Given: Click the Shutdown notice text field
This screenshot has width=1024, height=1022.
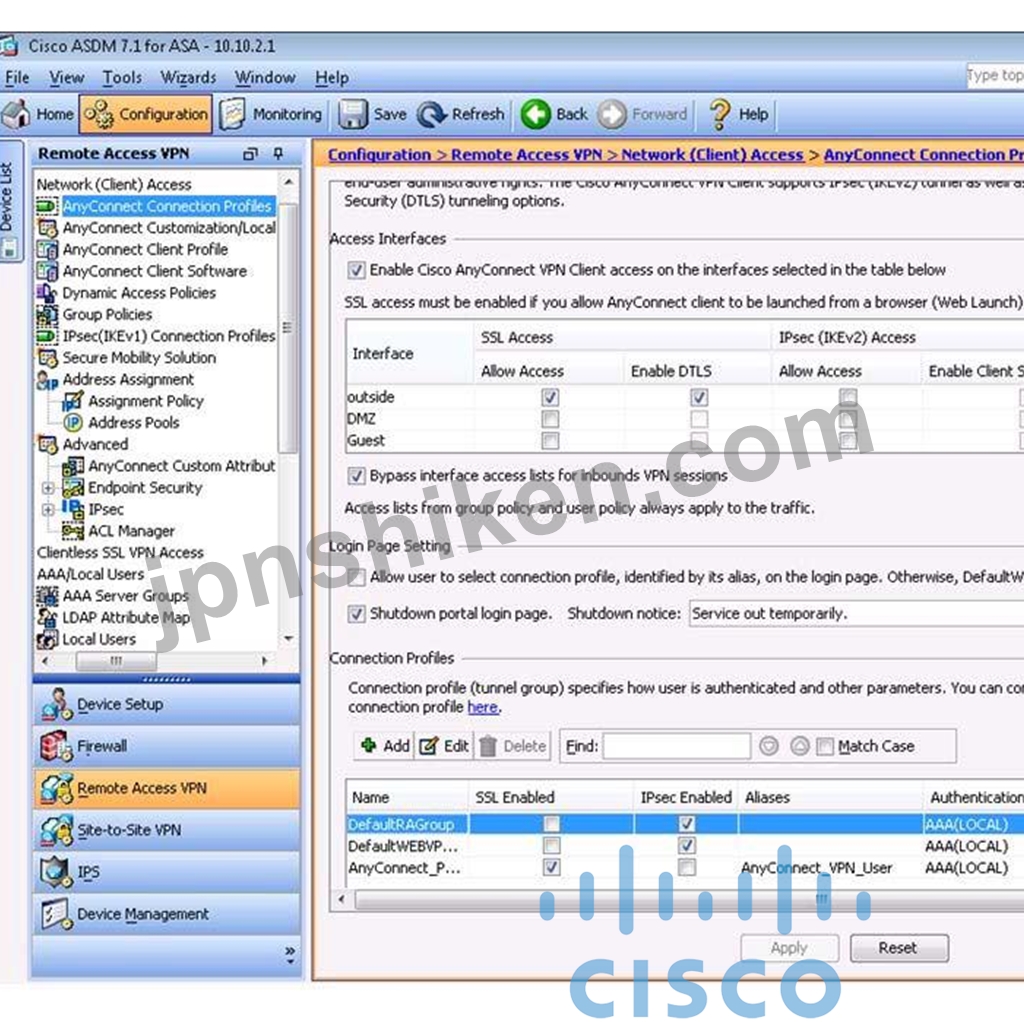Looking at the screenshot, I should tap(856, 614).
